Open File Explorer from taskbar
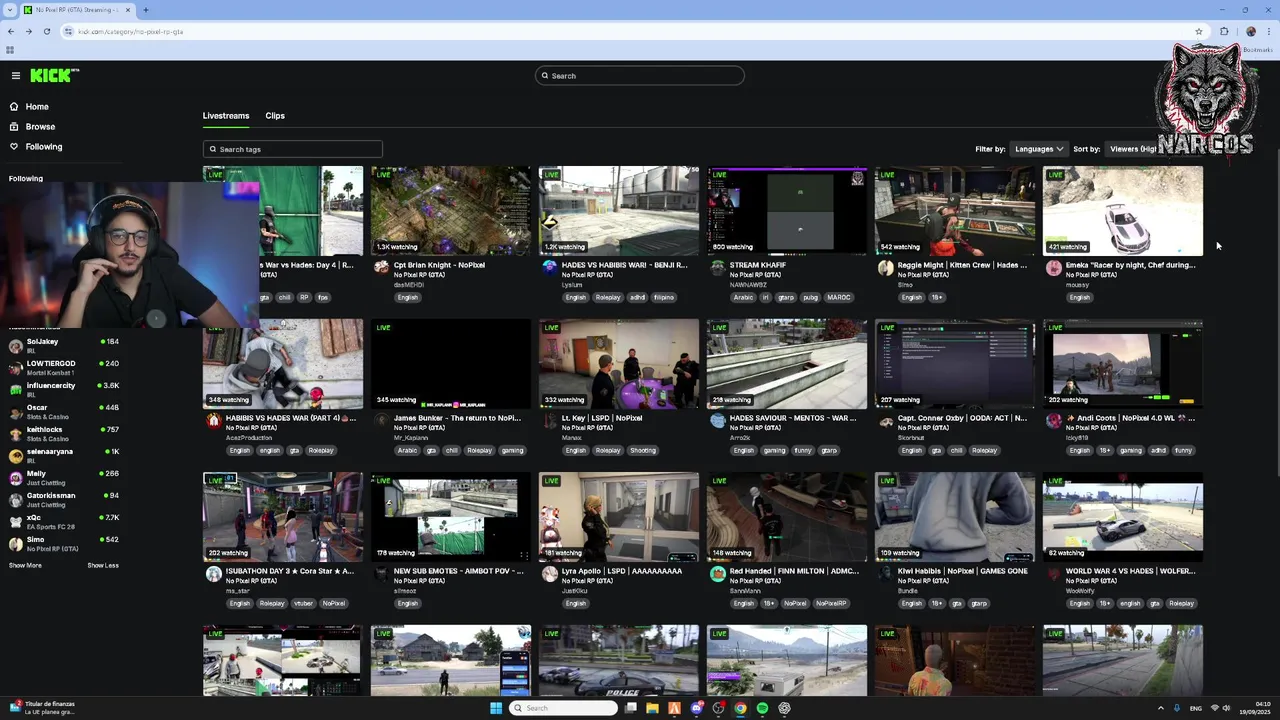The height and width of the screenshot is (720, 1280). tap(652, 708)
